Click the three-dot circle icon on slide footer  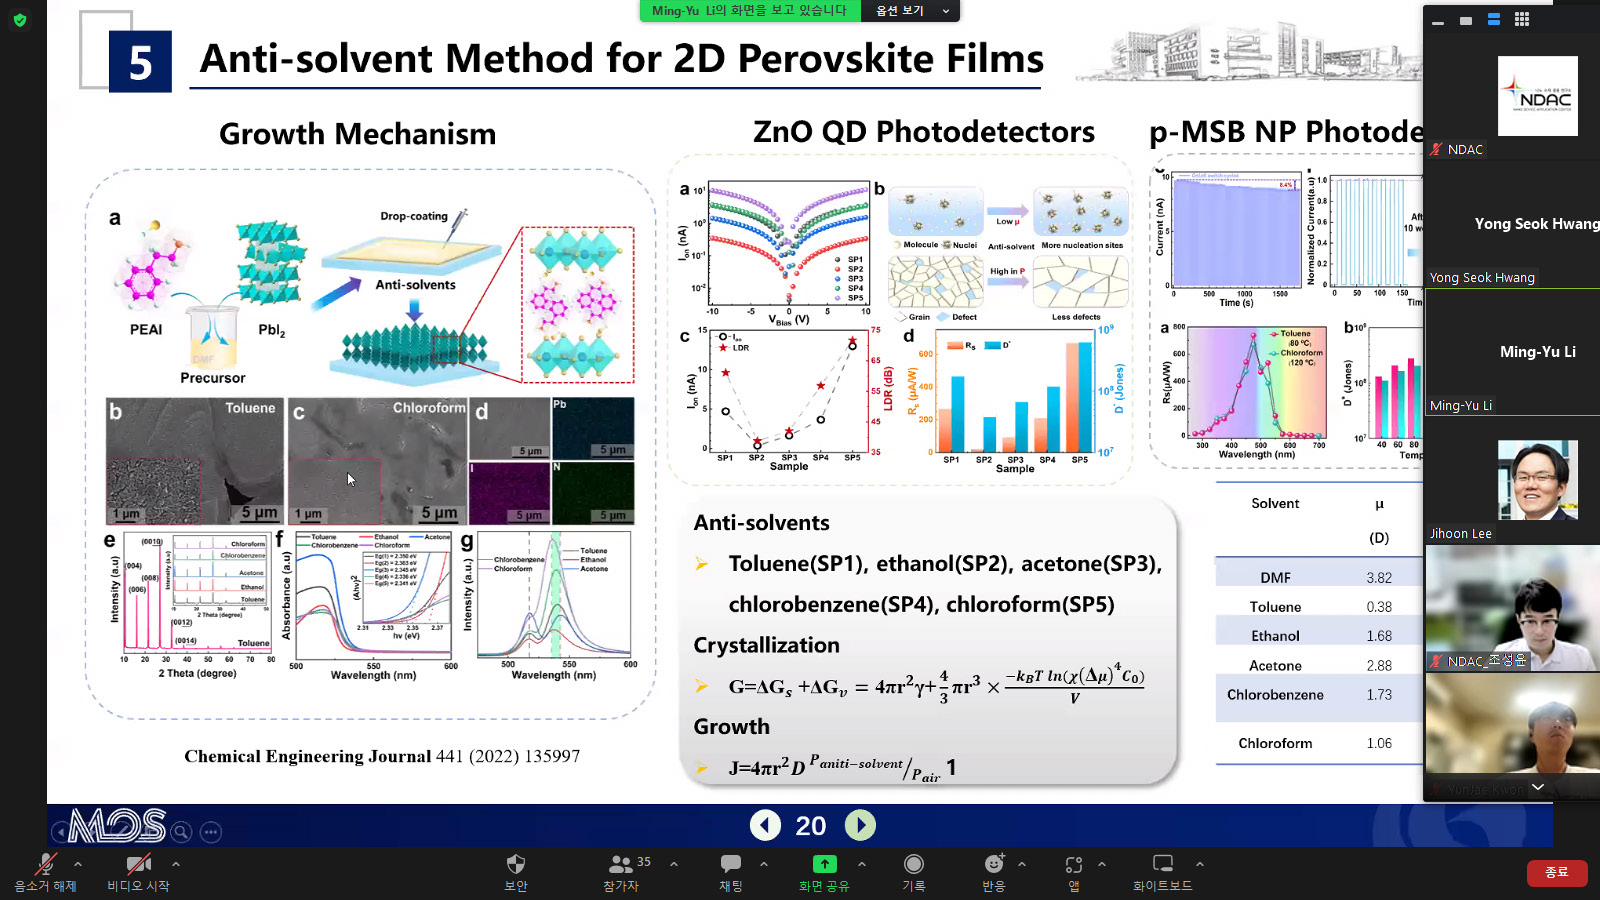pyautogui.click(x=210, y=831)
